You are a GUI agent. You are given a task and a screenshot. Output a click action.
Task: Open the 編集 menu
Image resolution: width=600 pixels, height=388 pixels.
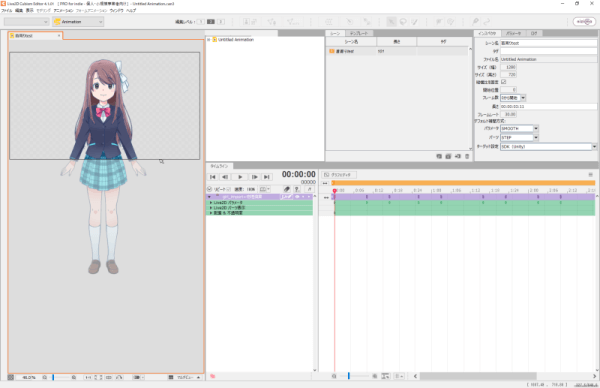(19, 11)
